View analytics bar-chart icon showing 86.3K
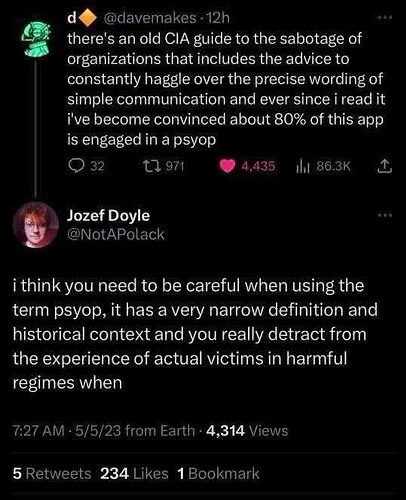 point(303,166)
